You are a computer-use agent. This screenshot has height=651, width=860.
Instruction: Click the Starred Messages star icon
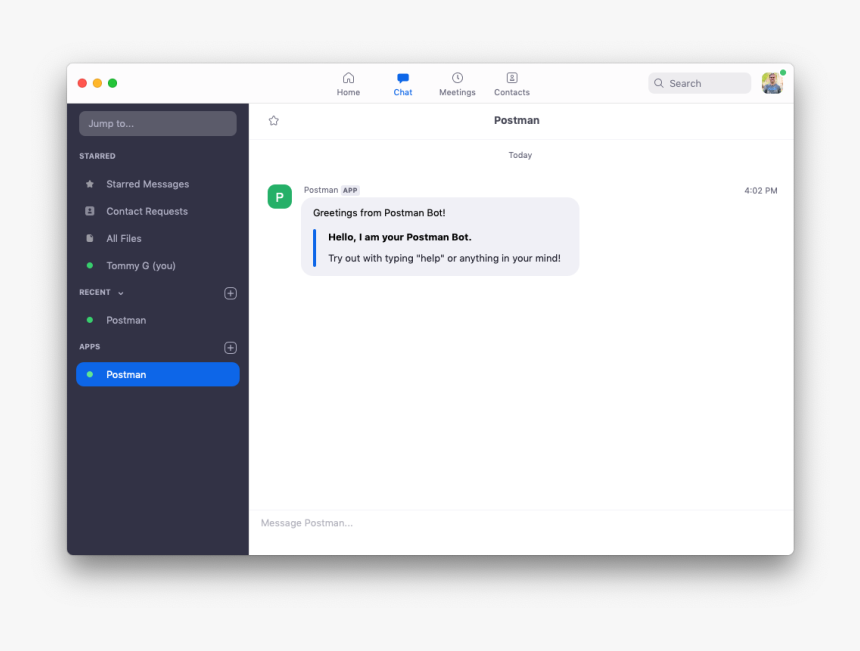[x=90, y=184]
